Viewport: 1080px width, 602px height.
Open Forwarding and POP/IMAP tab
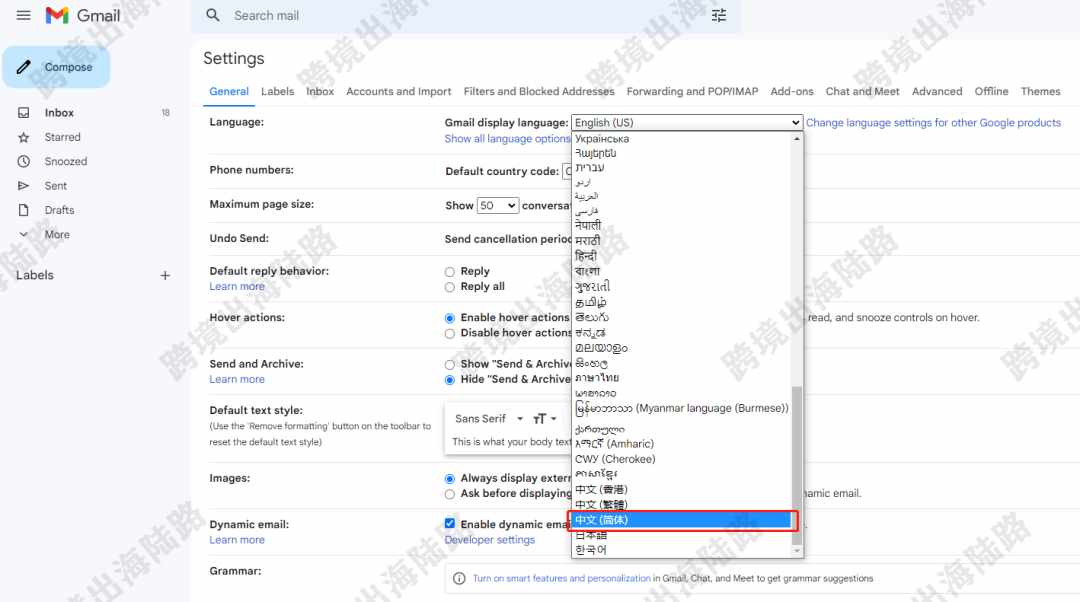(692, 91)
